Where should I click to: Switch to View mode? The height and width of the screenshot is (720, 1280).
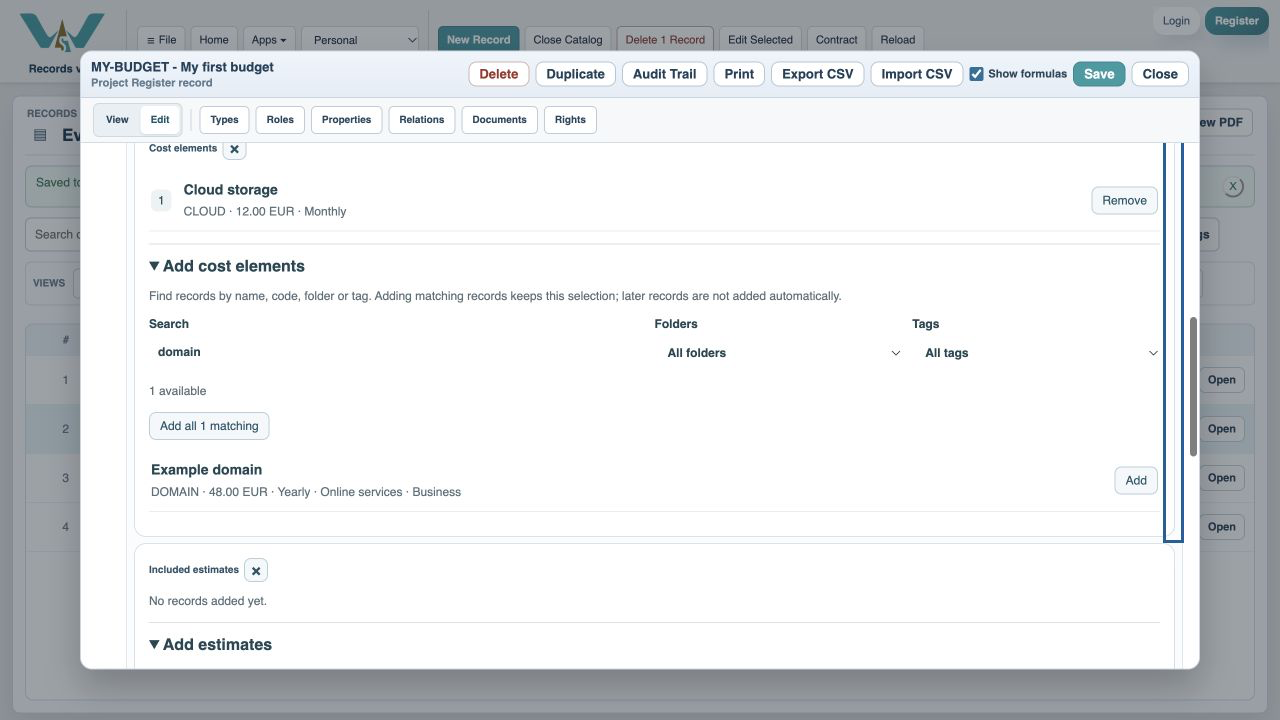point(117,120)
